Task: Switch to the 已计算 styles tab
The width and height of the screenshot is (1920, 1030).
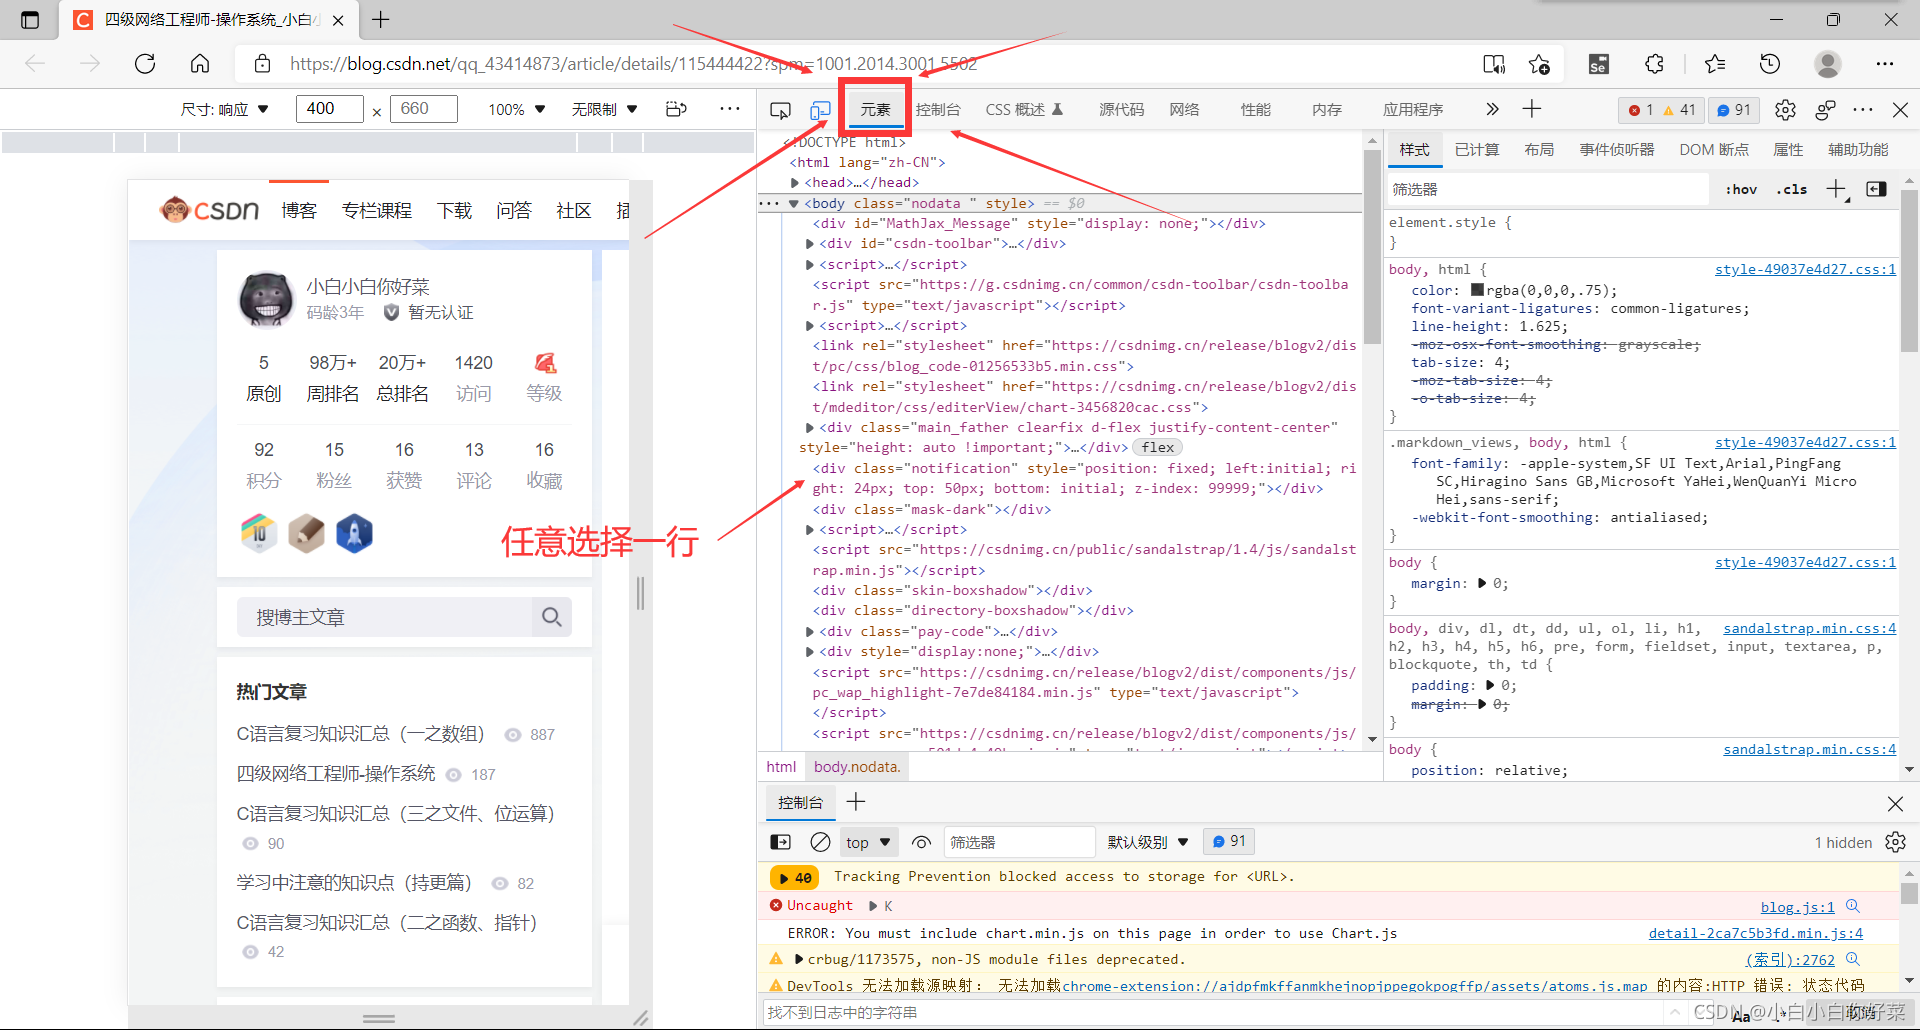Action: coord(1477,150)
